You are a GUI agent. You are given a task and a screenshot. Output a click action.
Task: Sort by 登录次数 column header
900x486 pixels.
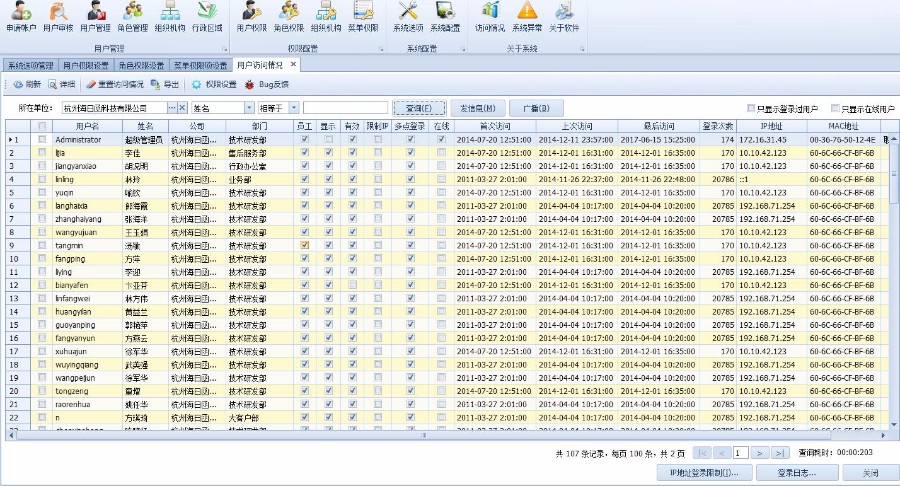pyautogui.click(x=717, y=126)
